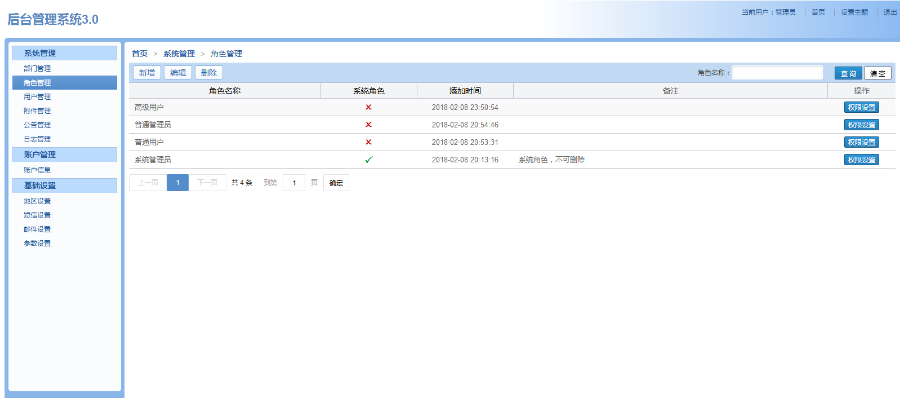Image resolution: width=900 pixels, height=398 pixels.
Task: Click 设置主题 in top header
Action: 855,12
